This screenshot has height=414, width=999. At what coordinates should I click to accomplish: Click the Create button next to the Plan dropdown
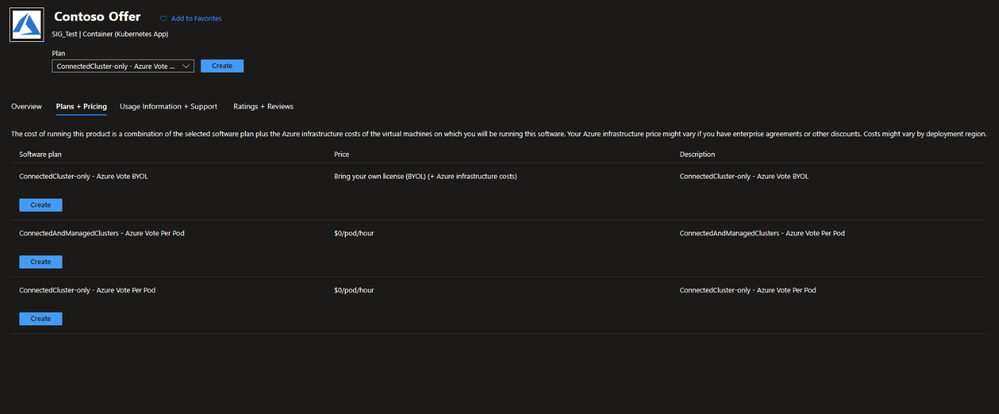tap(222, 66)
